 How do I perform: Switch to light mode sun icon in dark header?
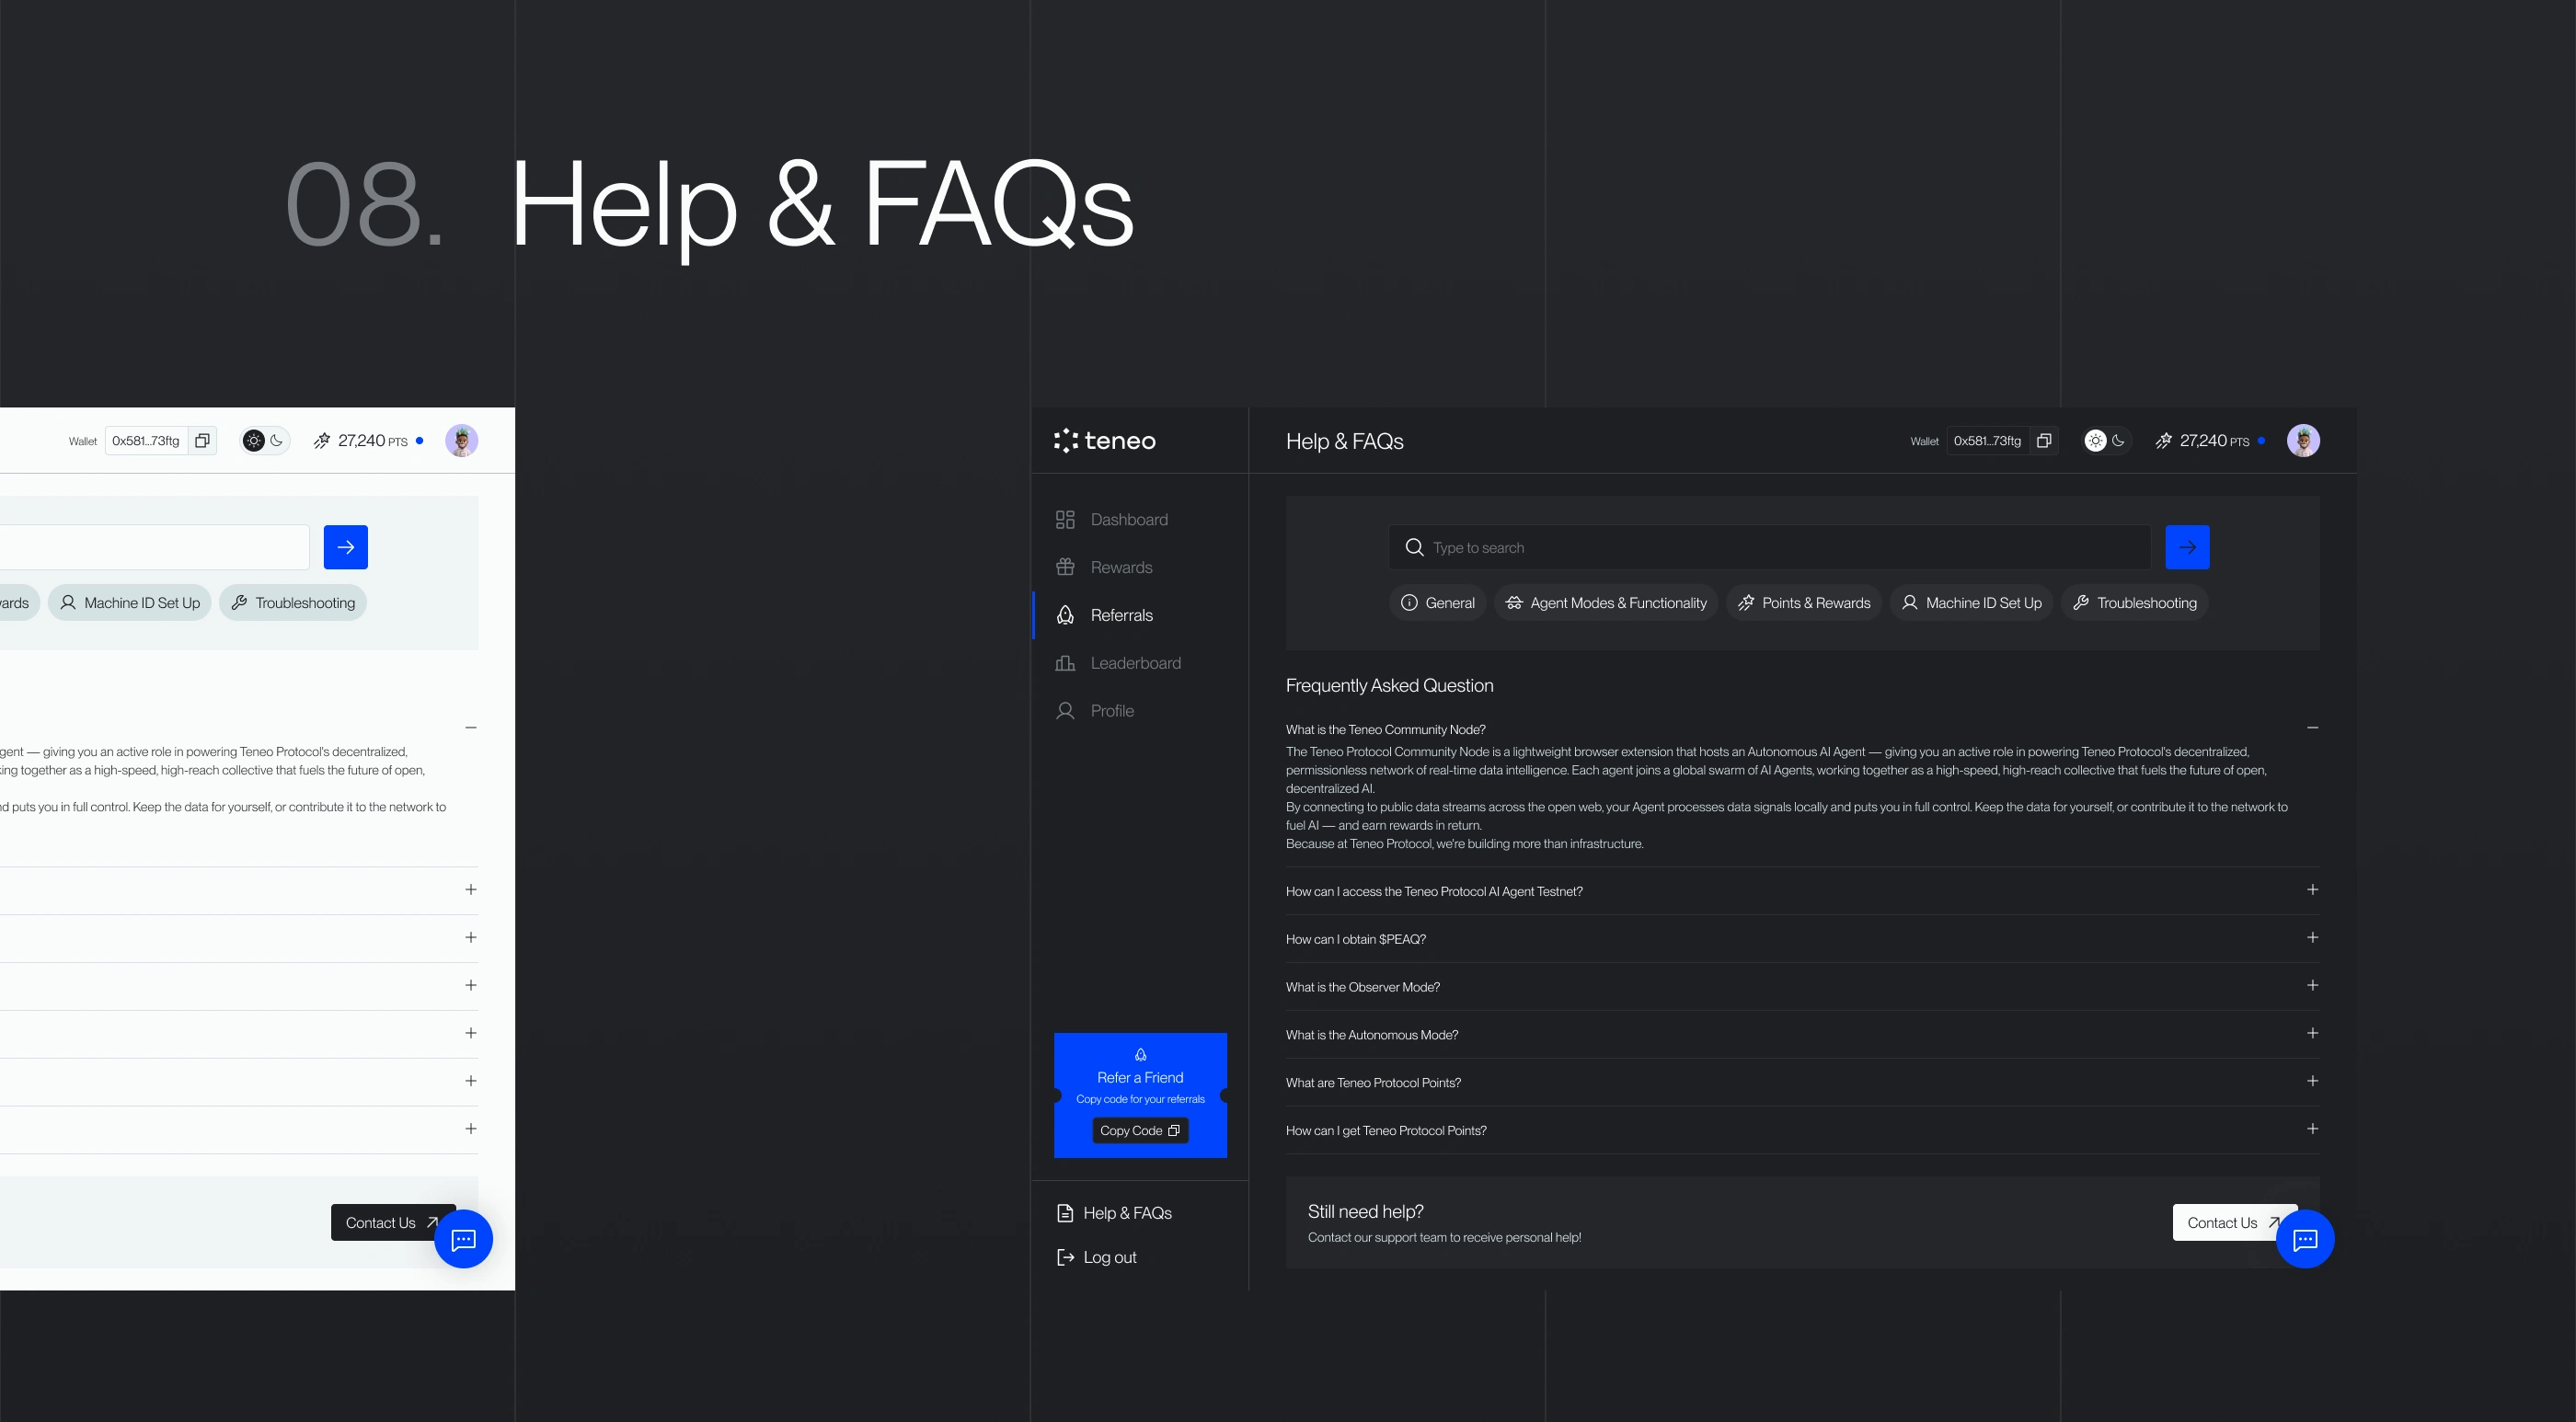point(2096,441)
